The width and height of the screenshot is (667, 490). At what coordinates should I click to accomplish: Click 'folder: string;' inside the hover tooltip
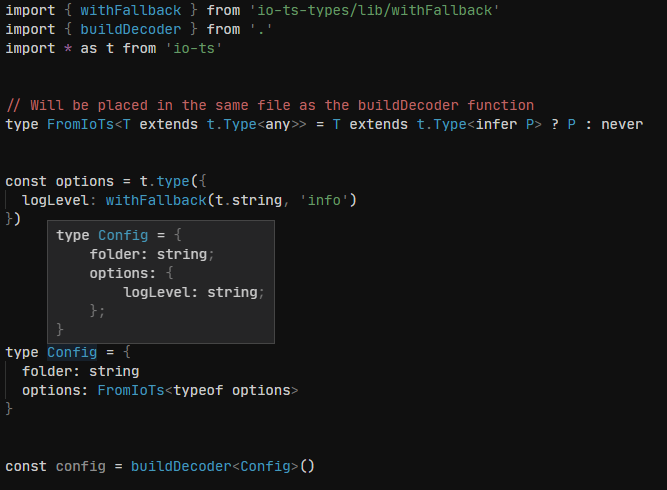(x=152, y=254)
